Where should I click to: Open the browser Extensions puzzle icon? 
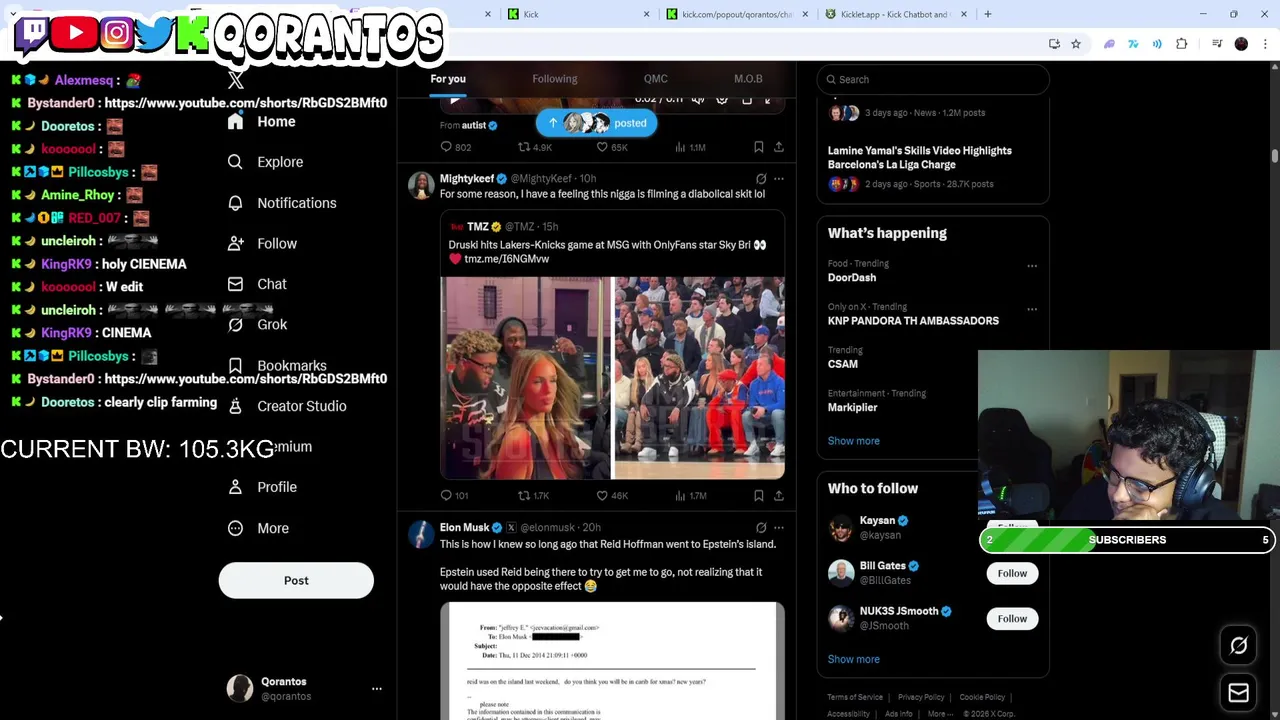[1182, 44]
